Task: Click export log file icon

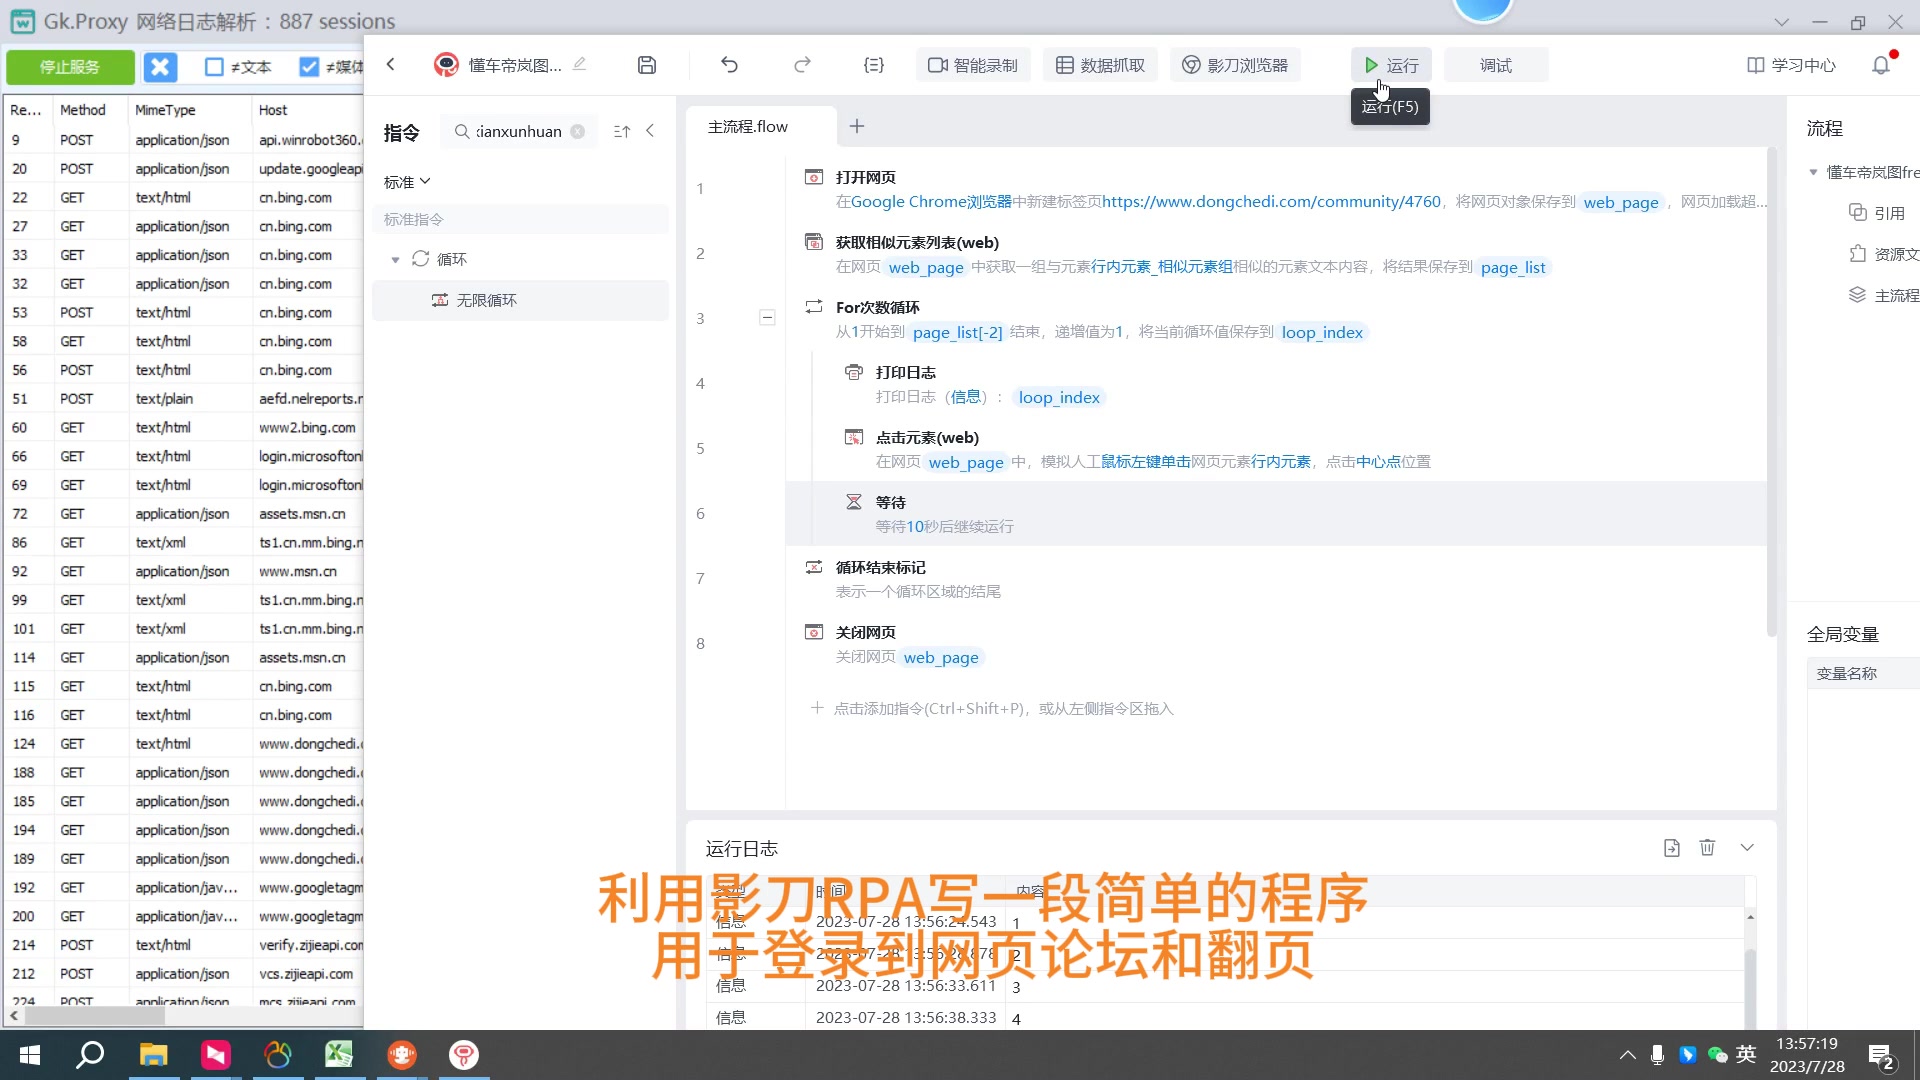Action: pos(1671,848)
